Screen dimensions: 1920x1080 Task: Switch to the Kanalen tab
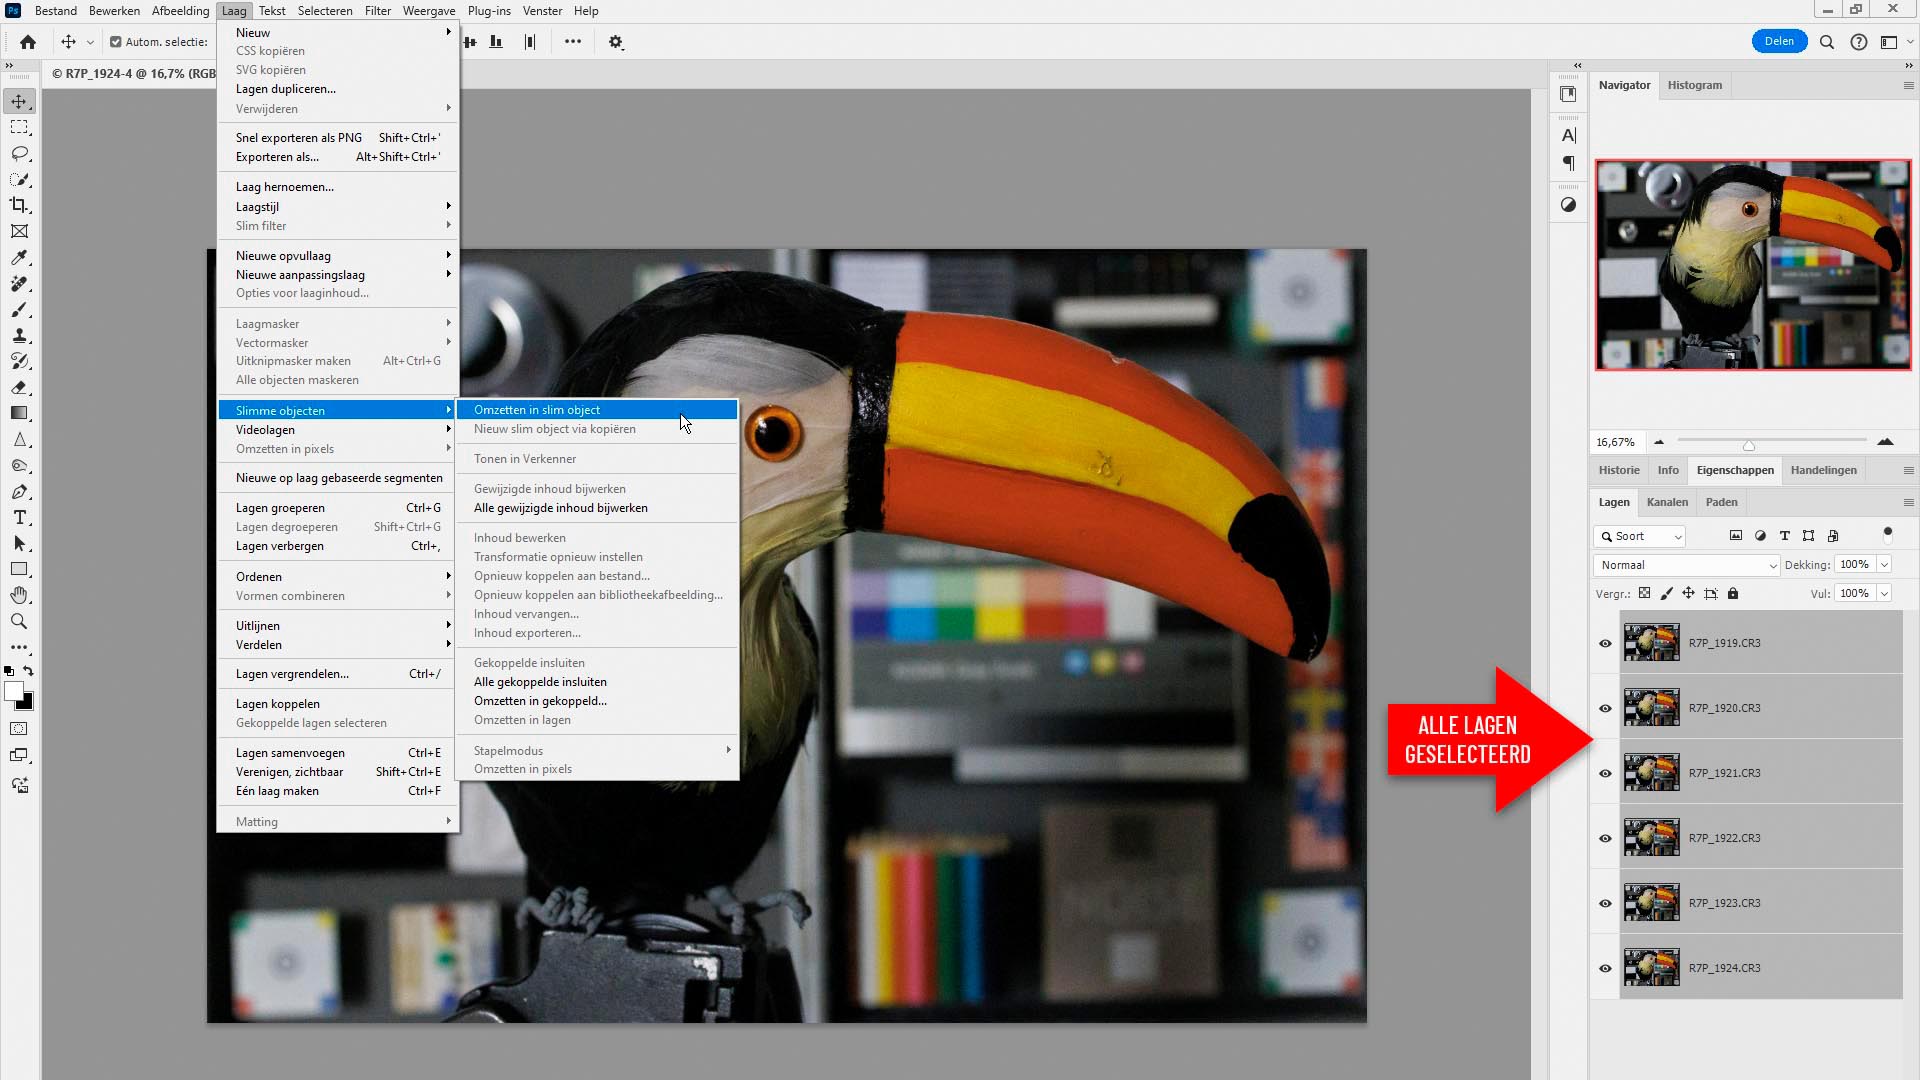pos(1667,502)
